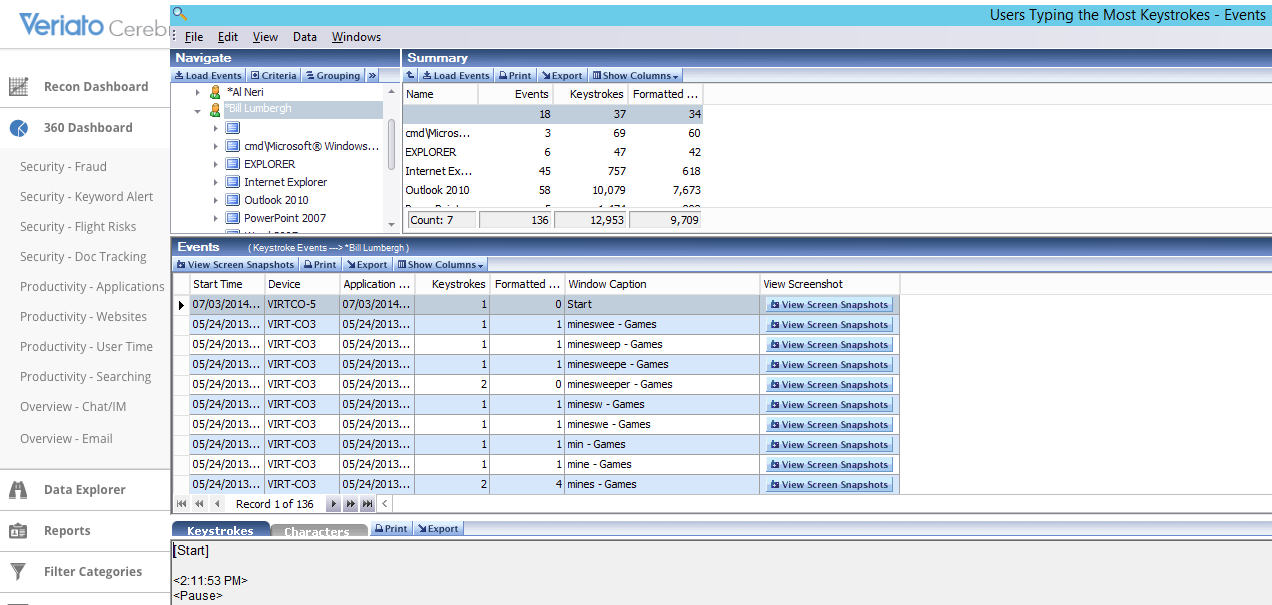Click the Criteria button in the Navigate toolbar
The height and width of the screenshot is (605, 1272).
coord(274,76)
